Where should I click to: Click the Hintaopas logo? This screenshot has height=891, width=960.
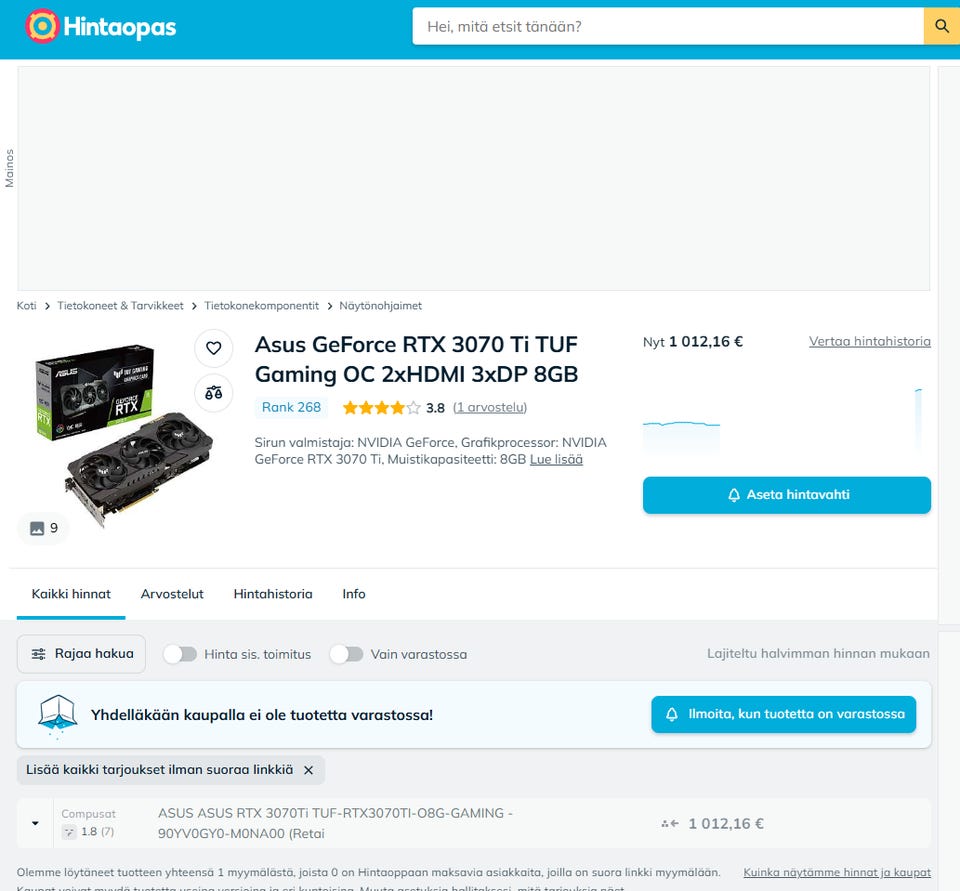coord(101,26)
